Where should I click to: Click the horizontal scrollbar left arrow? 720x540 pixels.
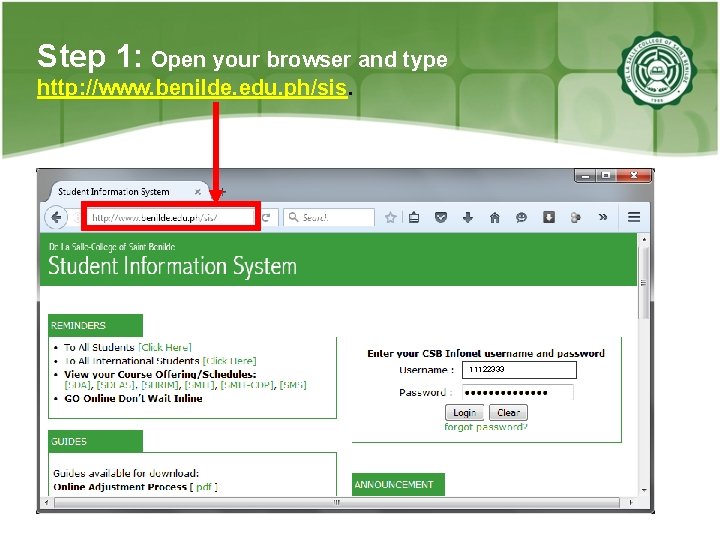coord(46,502)
